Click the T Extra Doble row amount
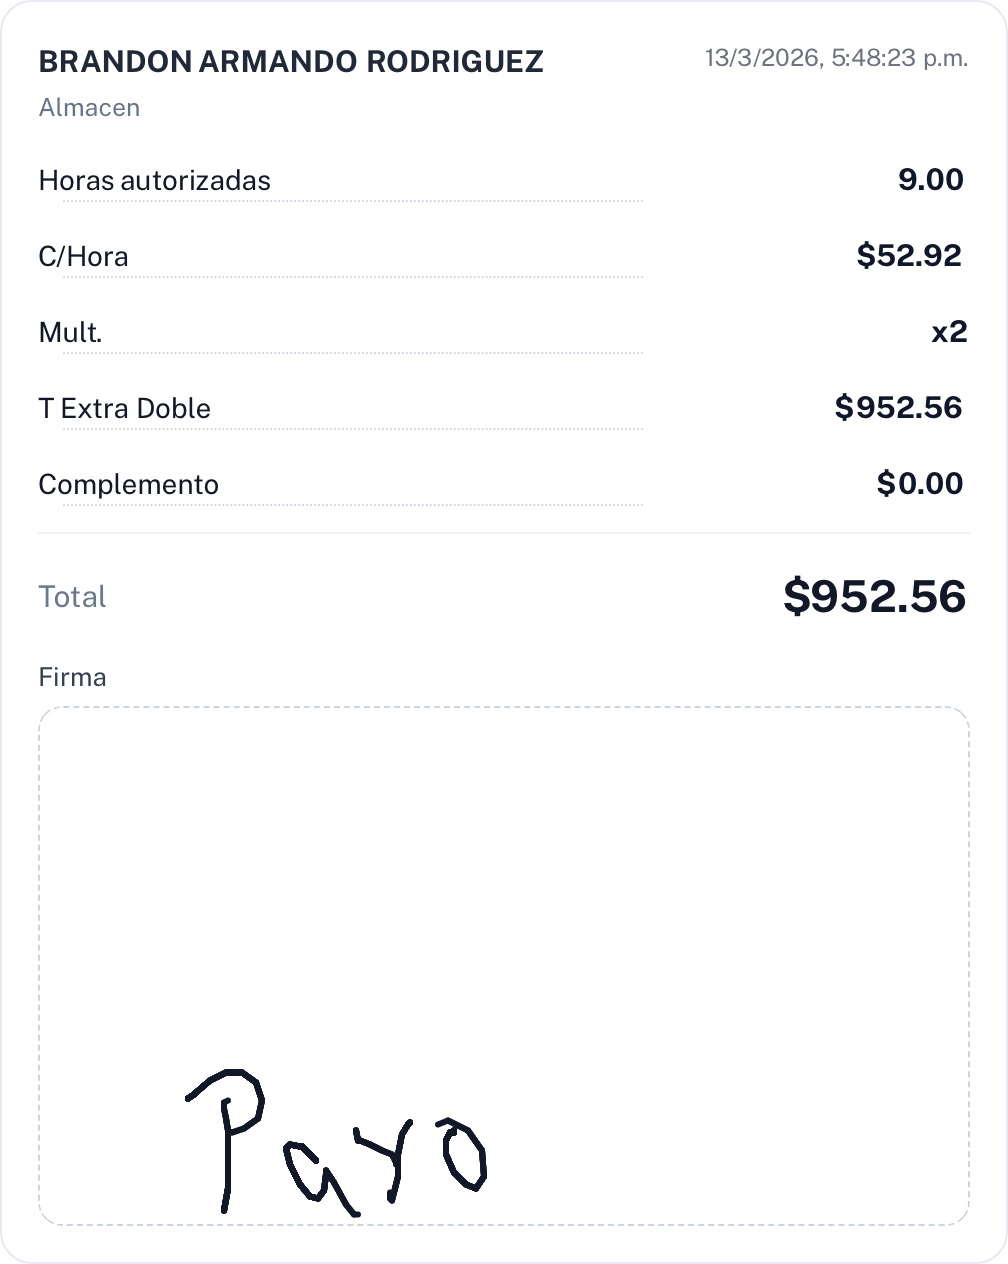Viewport: 1008px width, 1264px height. (898, 408)
